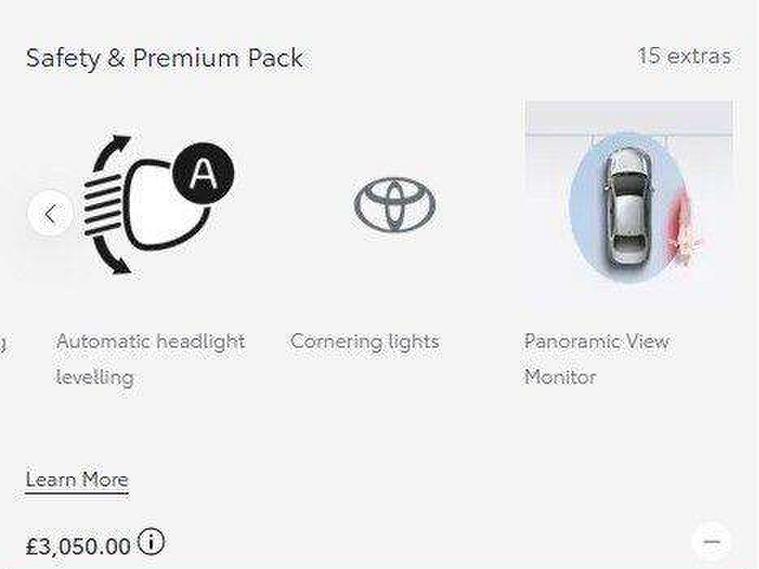Click the Toyota logo placeholder image
759x569 pixels.
pos(395,204)
